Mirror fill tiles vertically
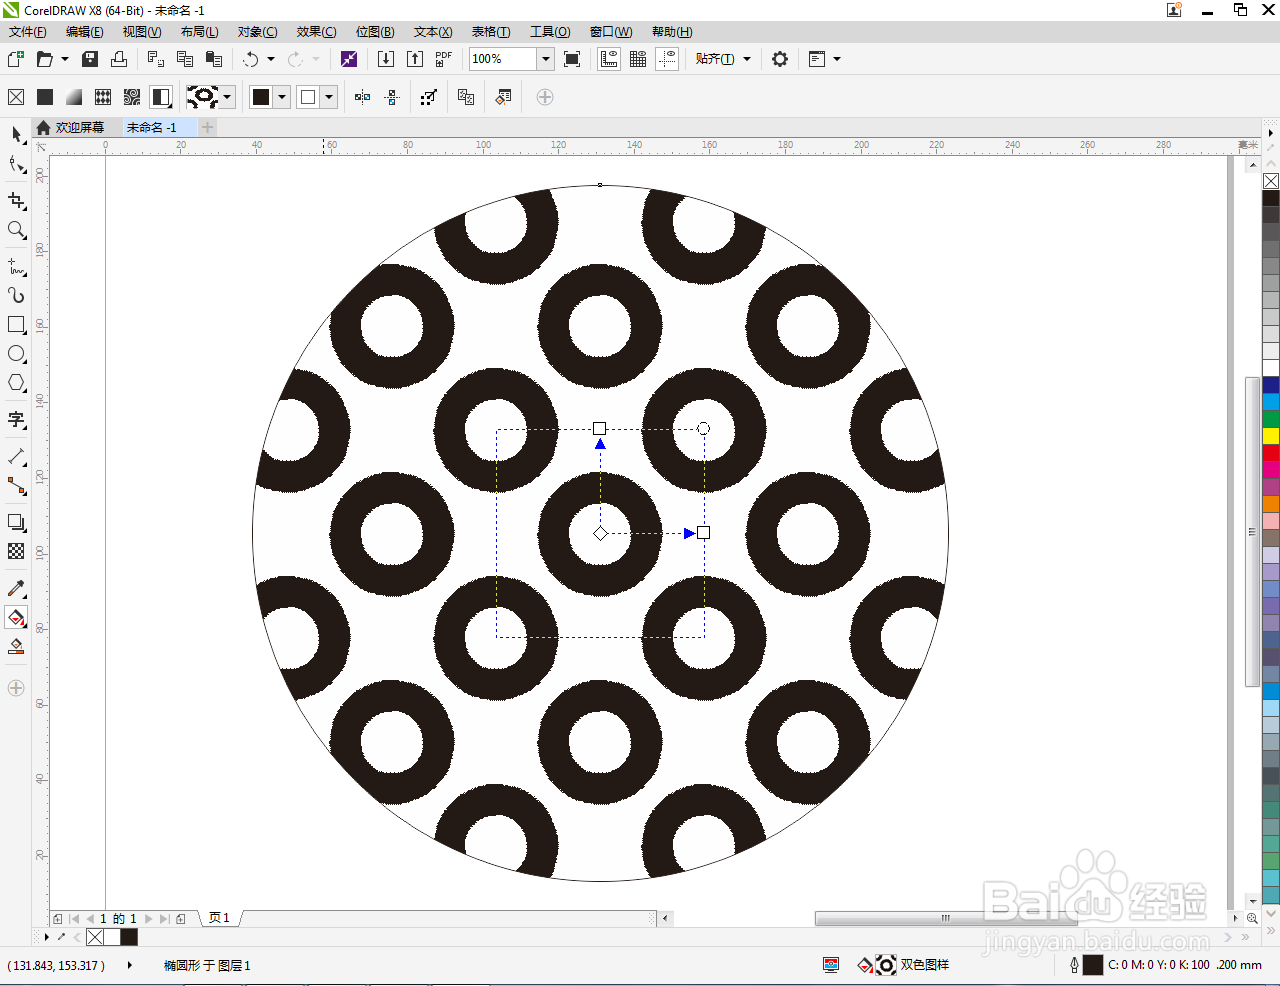The width and height of the screenshot is (1280, 986). point(392,97)
